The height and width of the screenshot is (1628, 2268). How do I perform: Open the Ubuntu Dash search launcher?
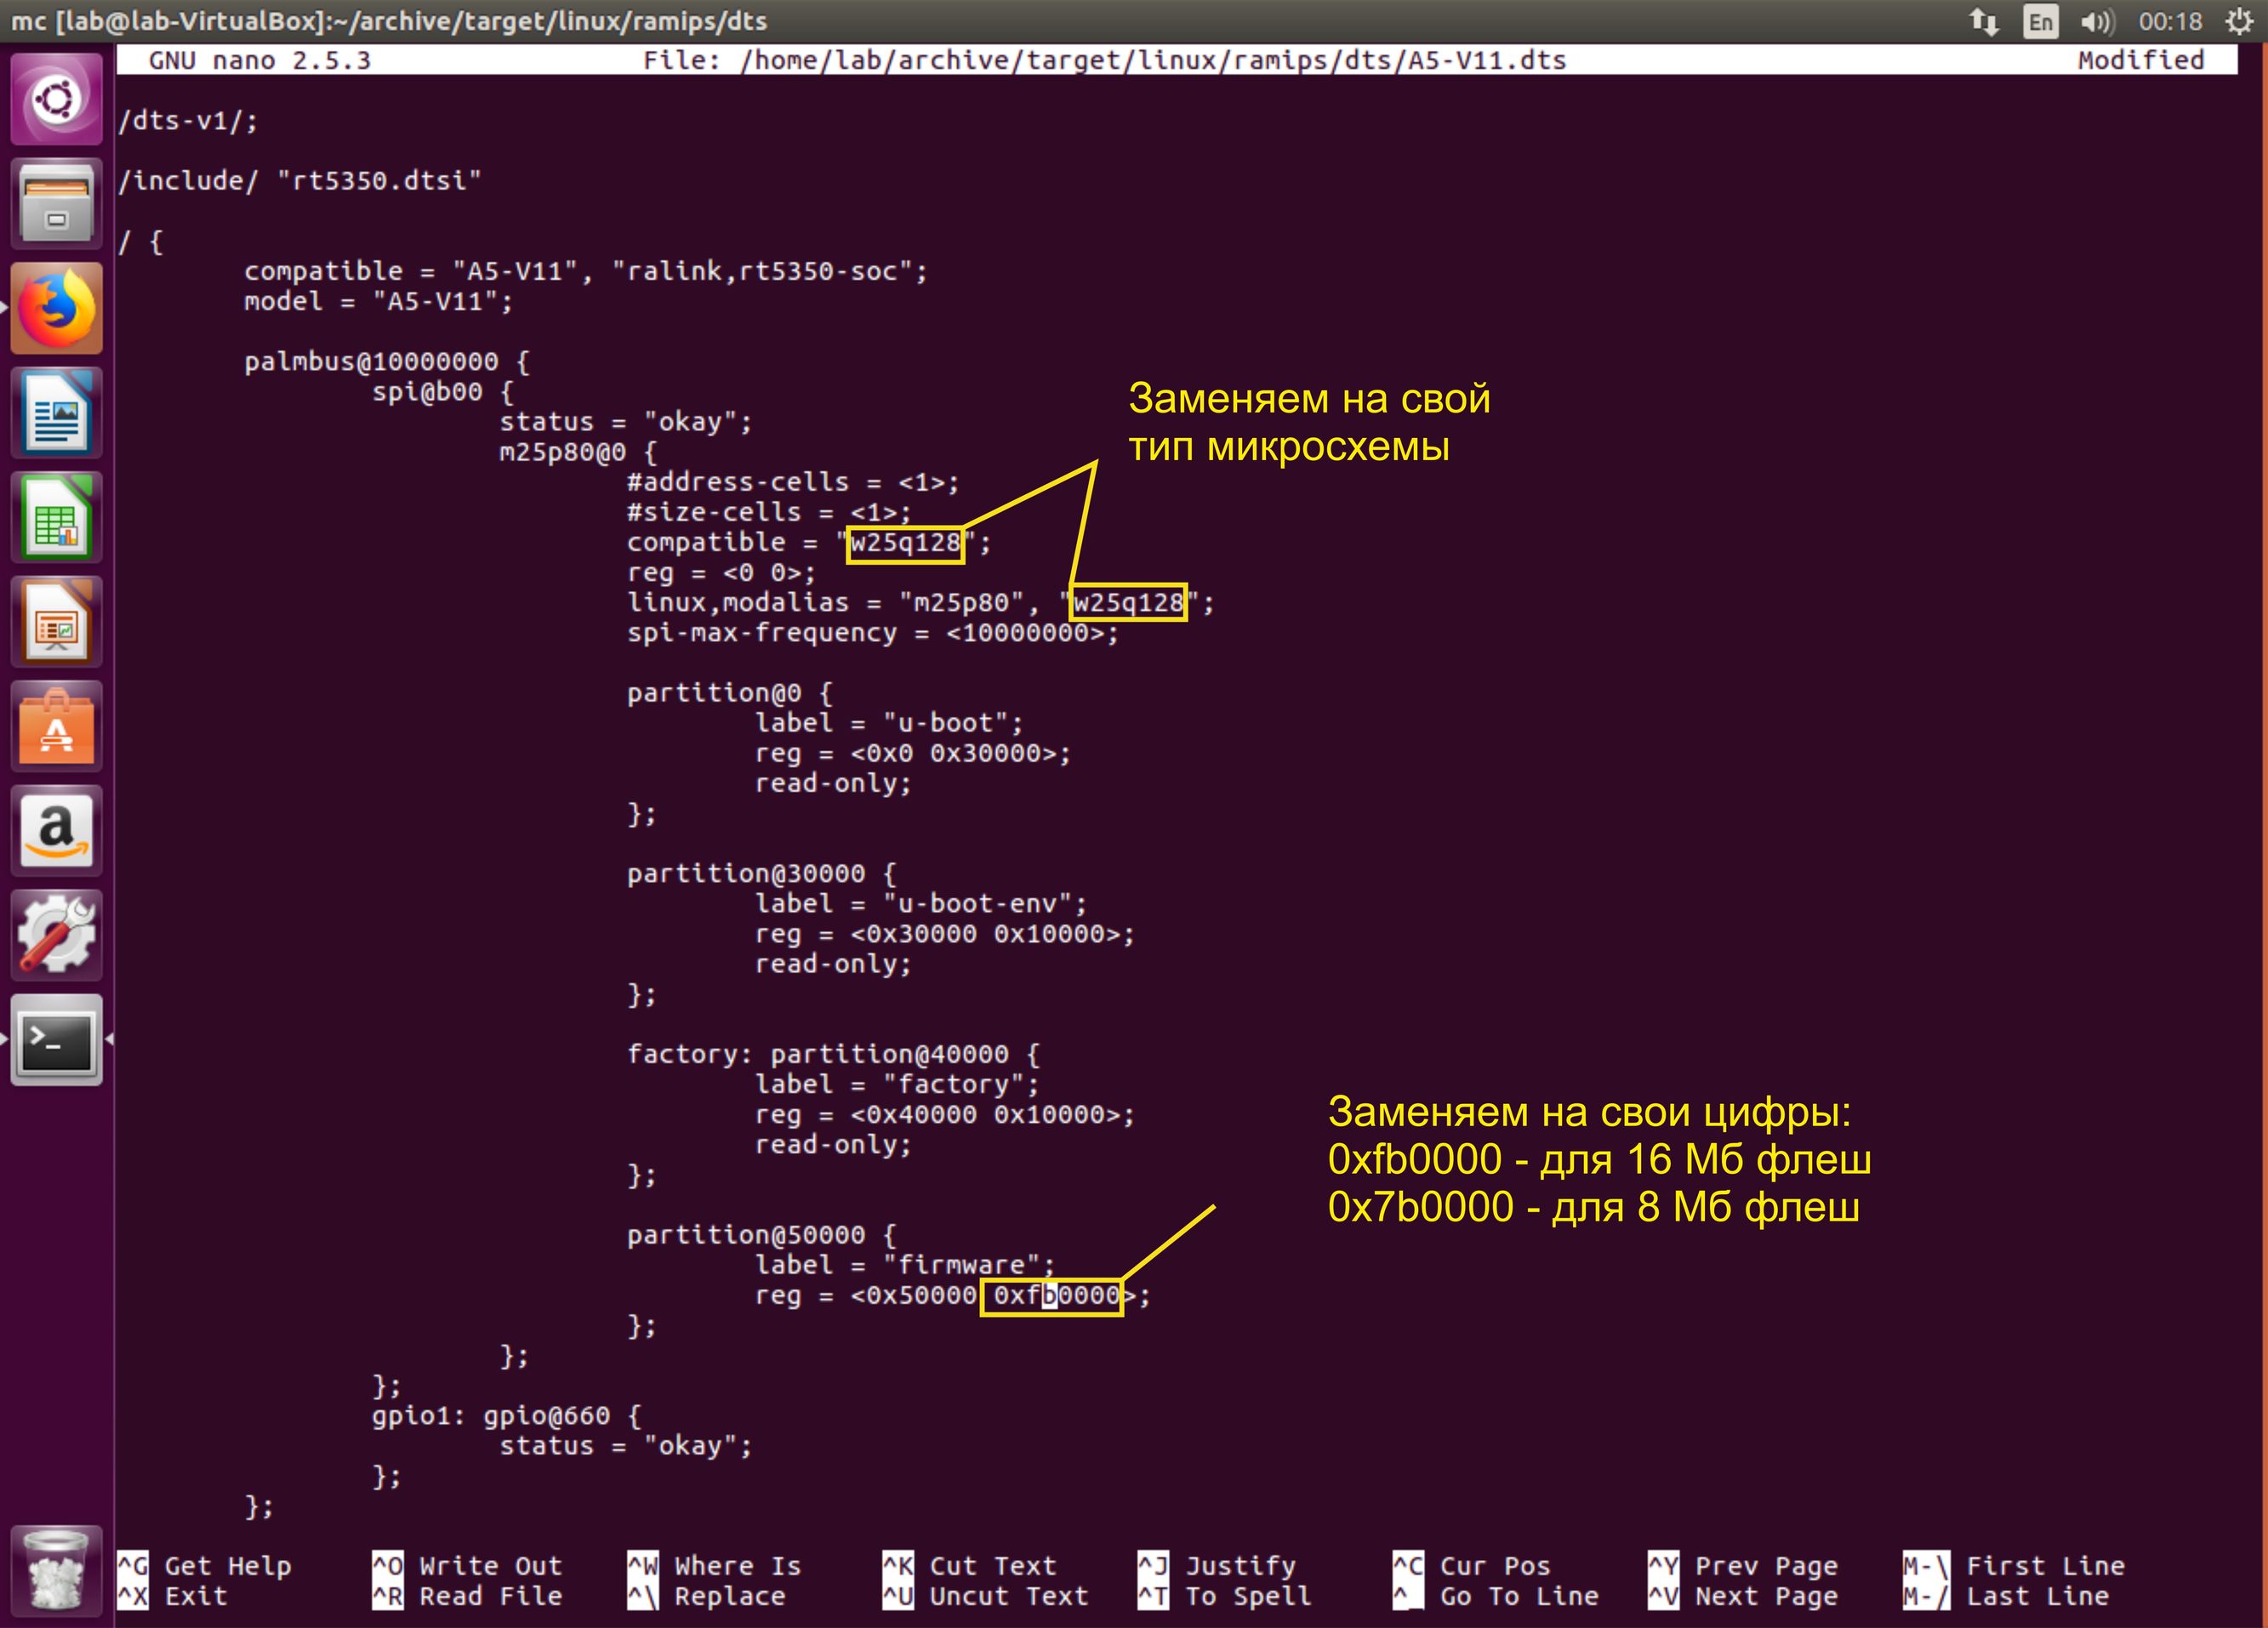[x=56, y=99]
